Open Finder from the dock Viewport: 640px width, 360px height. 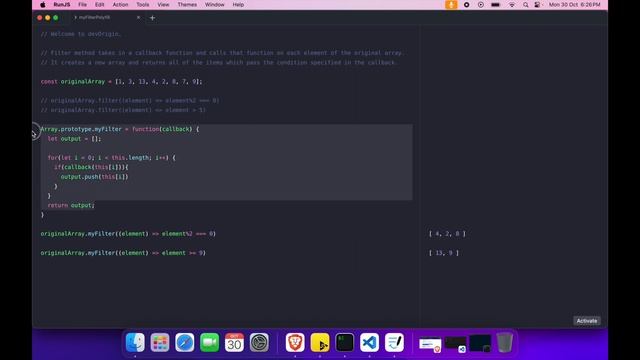135,342
